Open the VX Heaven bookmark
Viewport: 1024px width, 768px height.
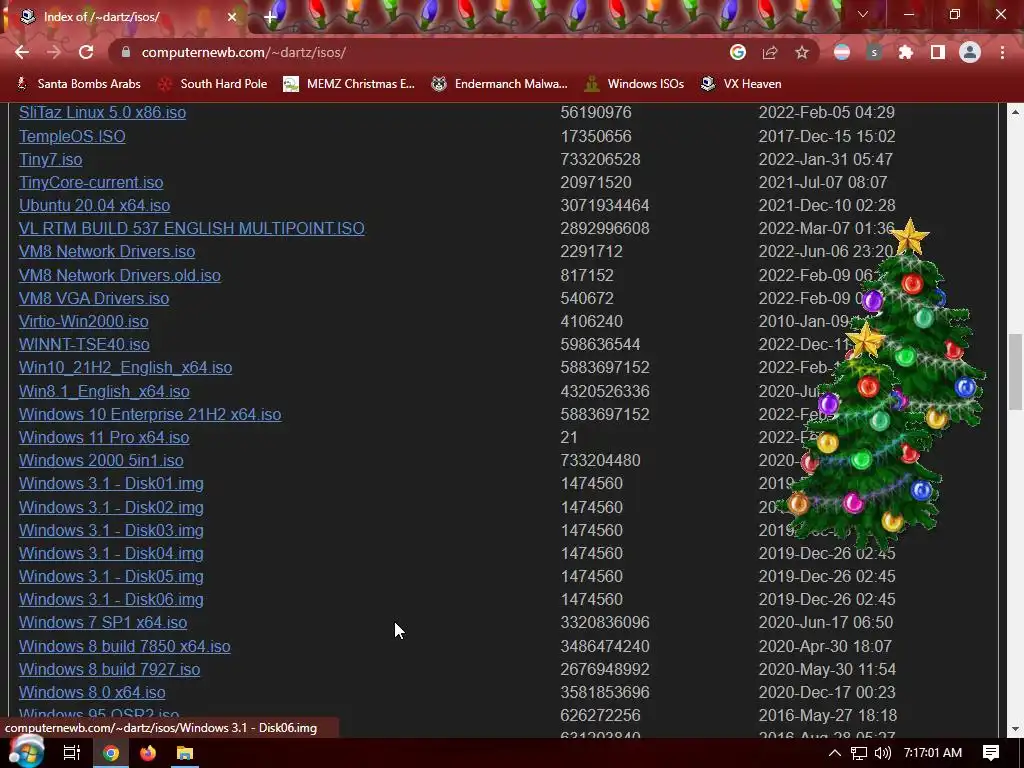coord(741,84)
